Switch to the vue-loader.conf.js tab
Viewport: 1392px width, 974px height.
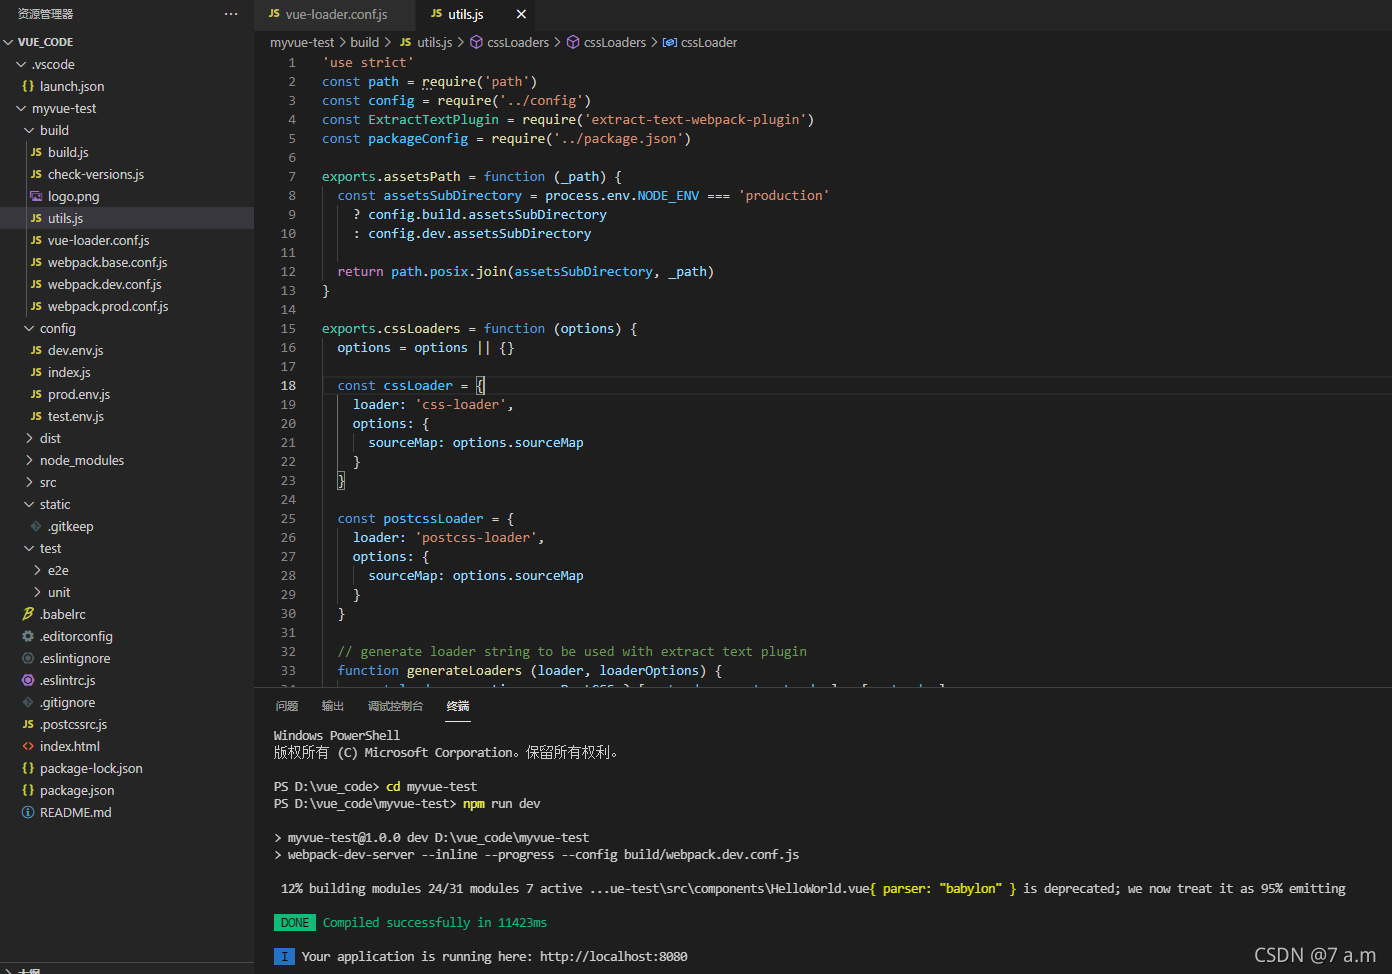335,14
